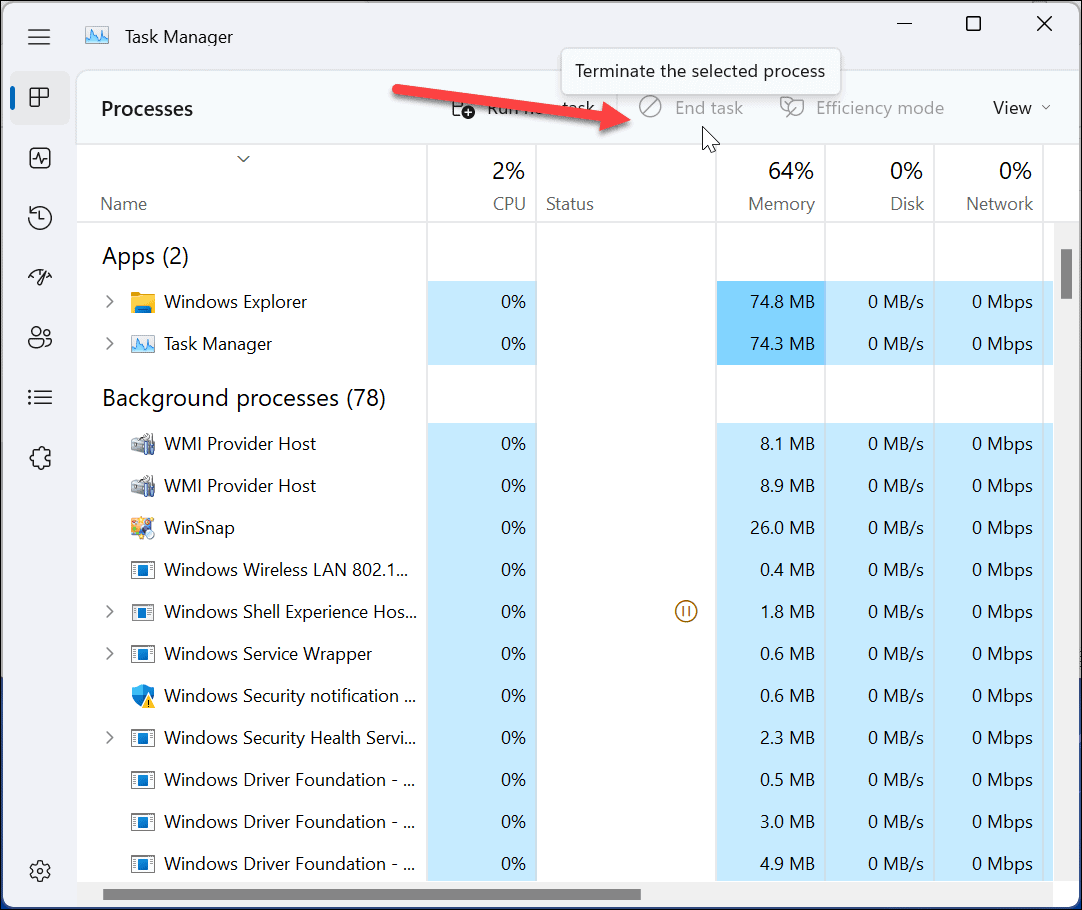The height and width of the screenshot is (910, 1082).
Task: Open the Startup apps page
Action: (x=40, y=278)
